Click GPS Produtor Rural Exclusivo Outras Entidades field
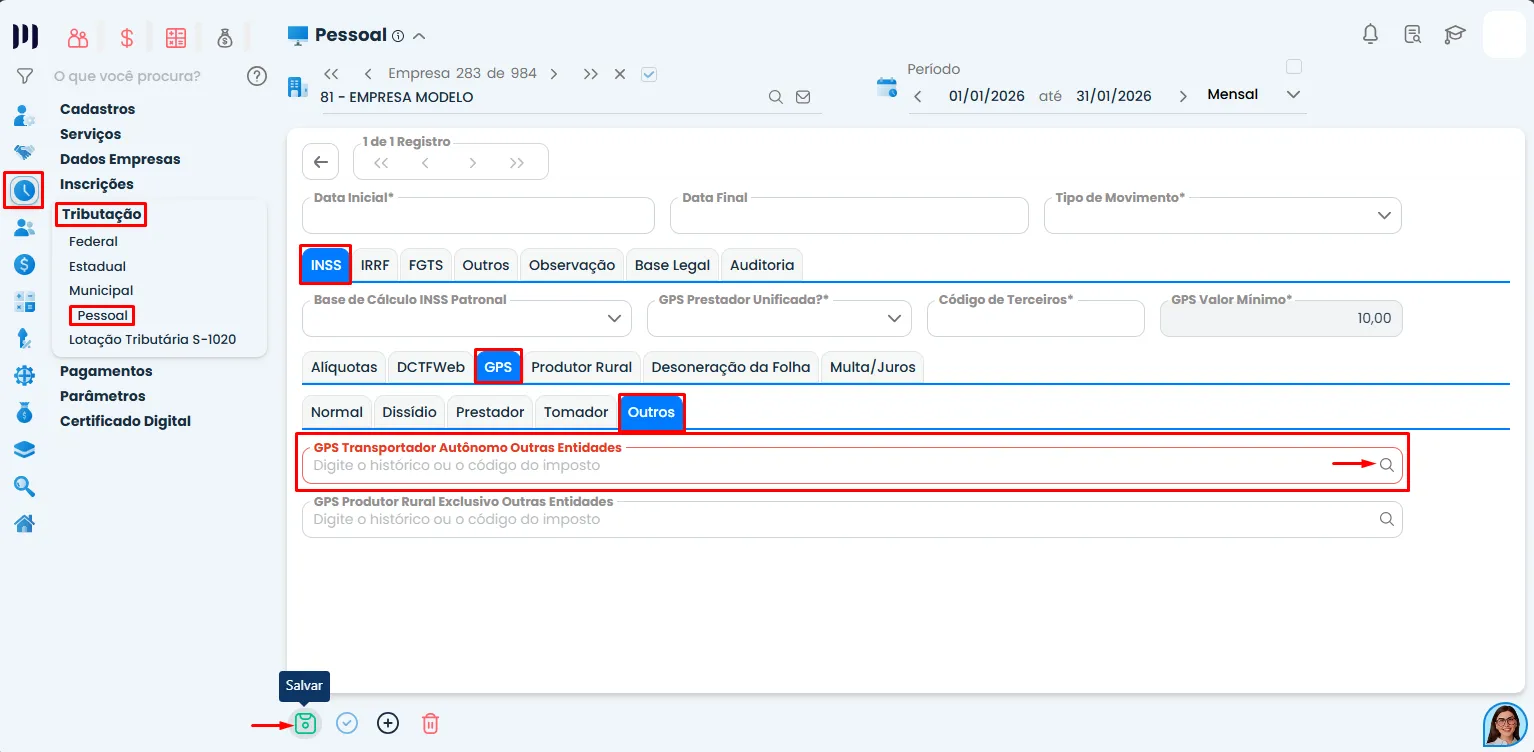1534x752 pixels. [x=852, y=519]
